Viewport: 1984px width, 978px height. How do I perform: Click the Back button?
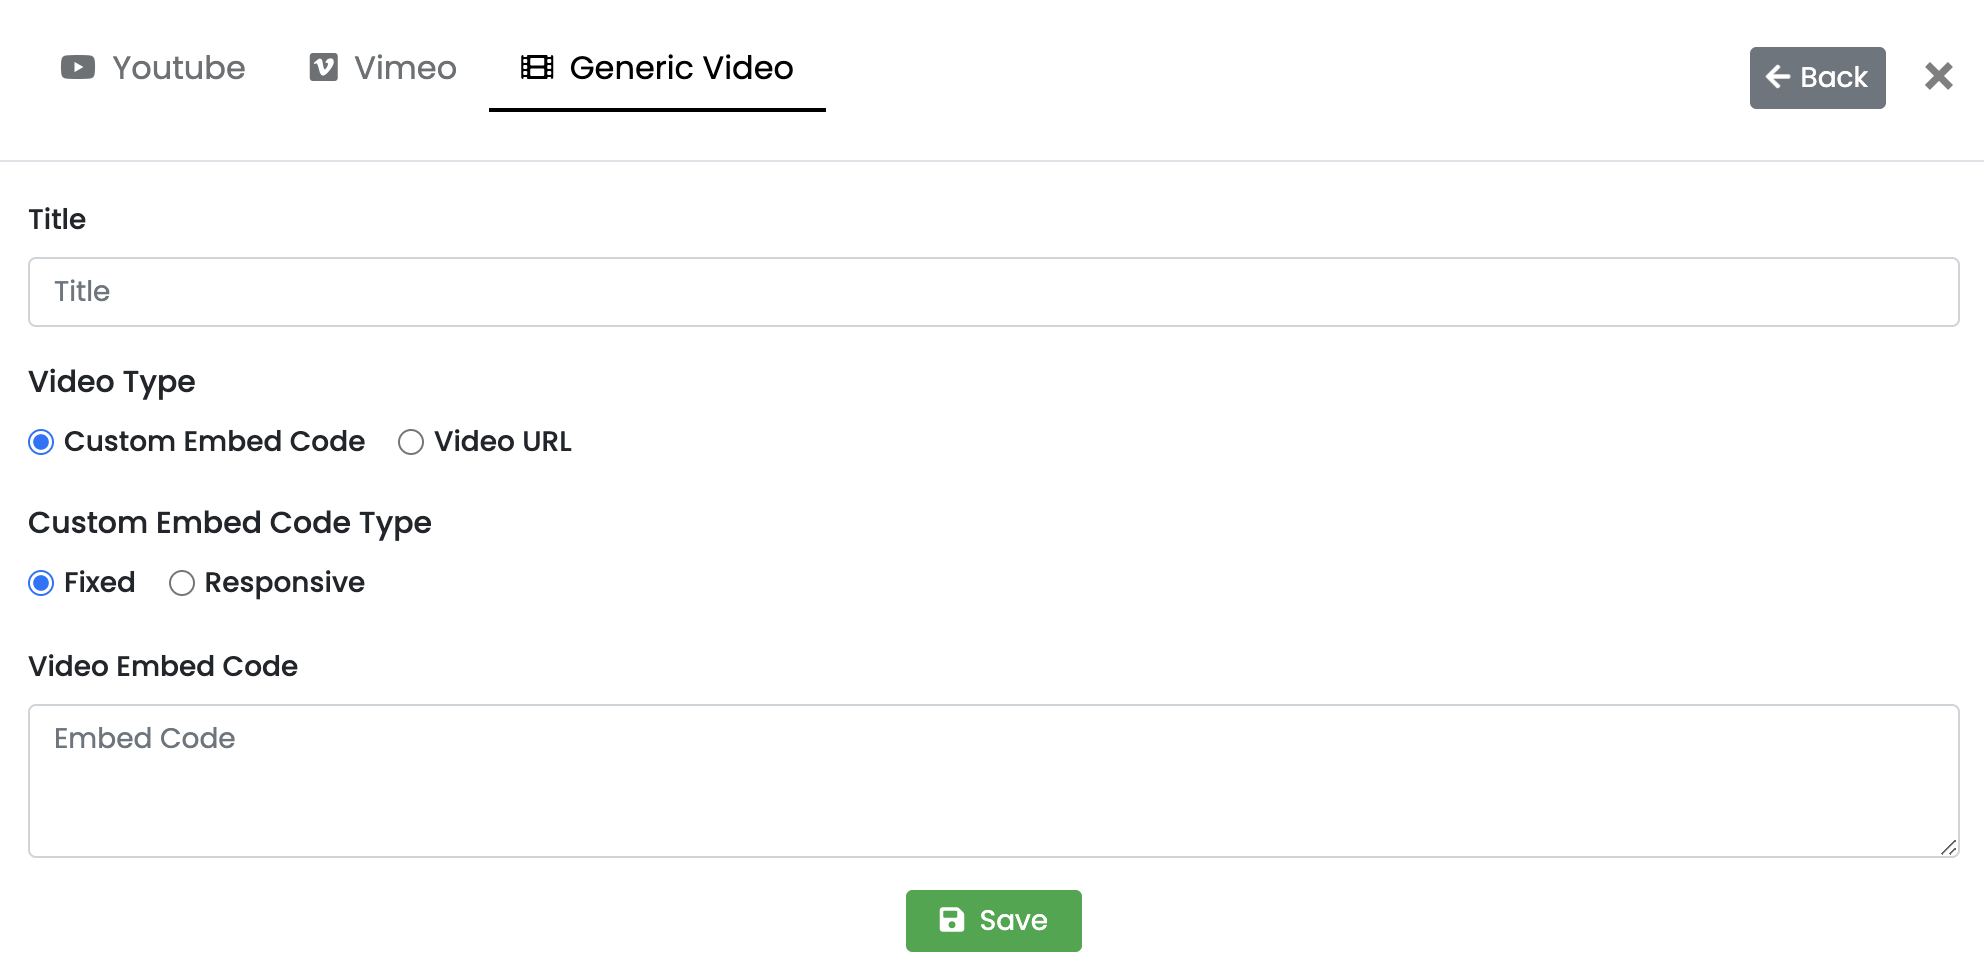point(1817,77)
